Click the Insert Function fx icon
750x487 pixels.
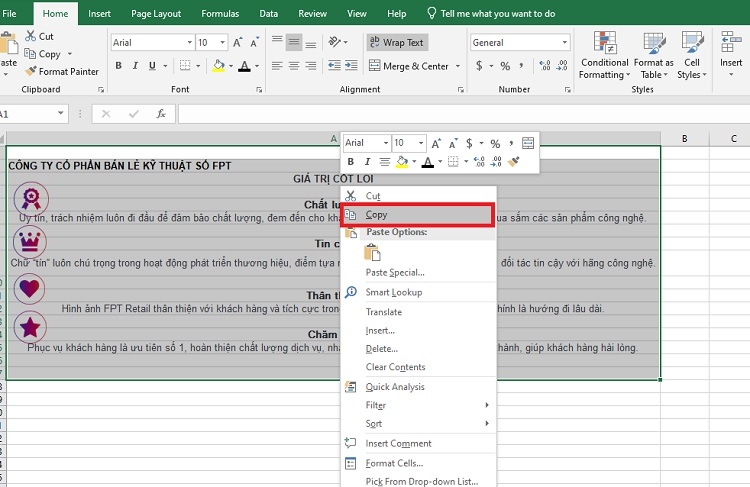click(161, 114)
